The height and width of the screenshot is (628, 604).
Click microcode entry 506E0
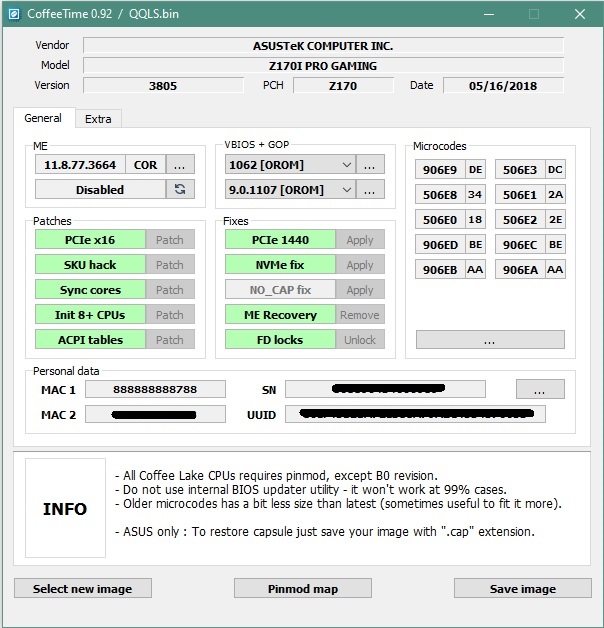point(440,219)
